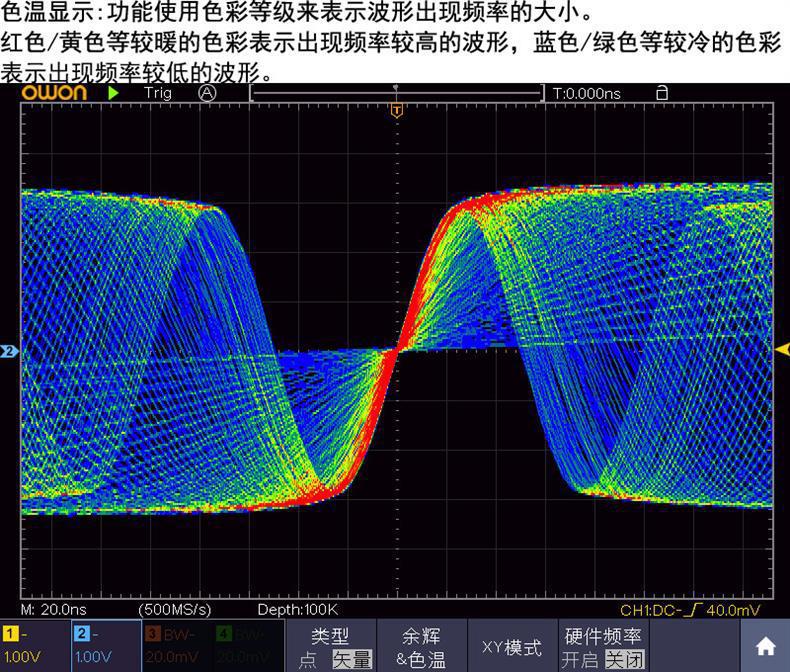Click the Trig status label
The width and height of the screenshot is (790, 672).
click(x=158, y=93)
